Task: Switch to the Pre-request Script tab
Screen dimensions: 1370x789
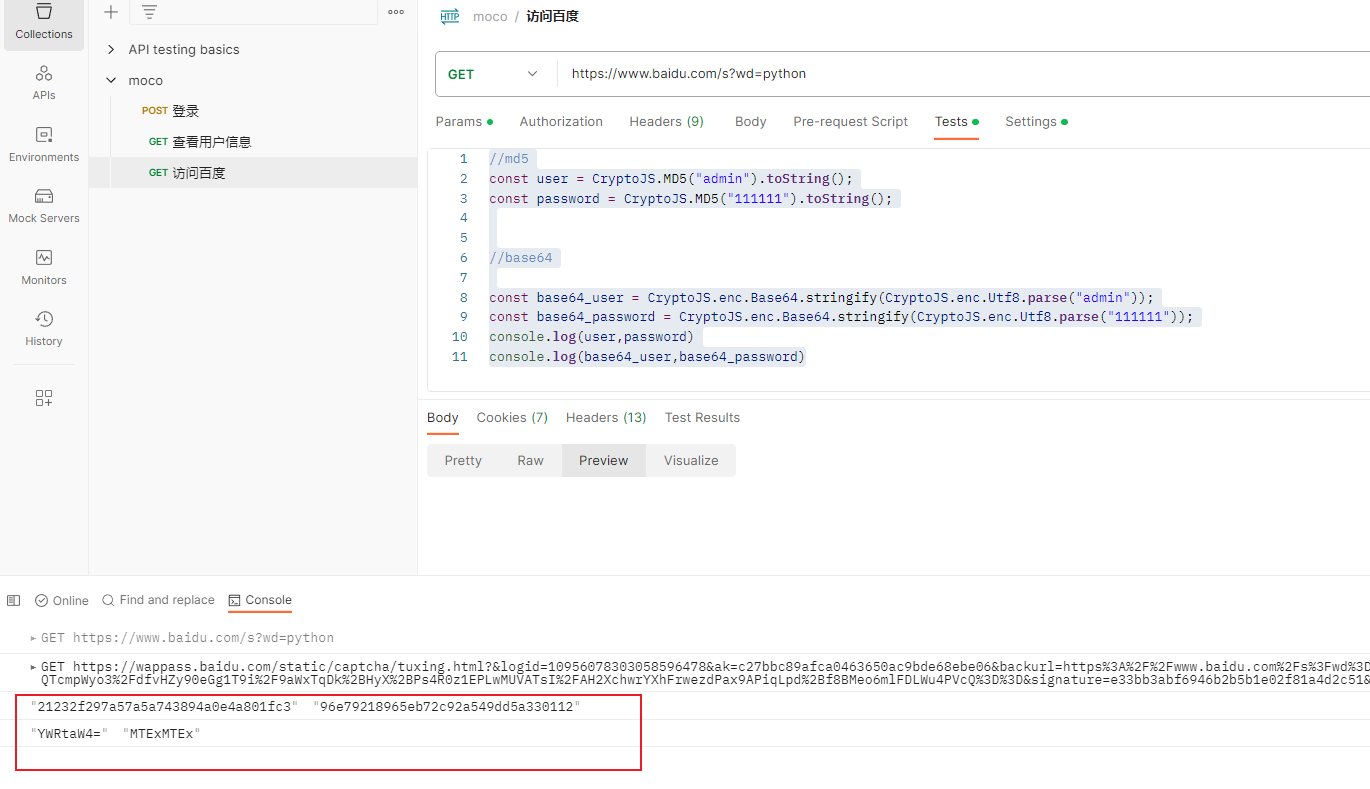Action: (x=850, y=121)
